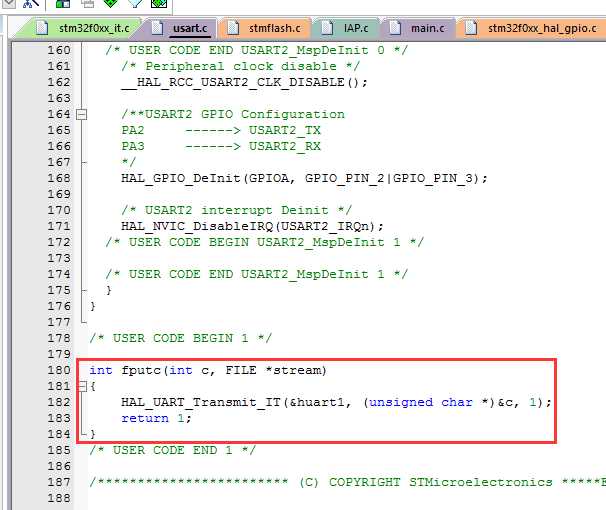Click the file icon on IAP.c tab
This screenshot has width=606, height=510.
327,28
